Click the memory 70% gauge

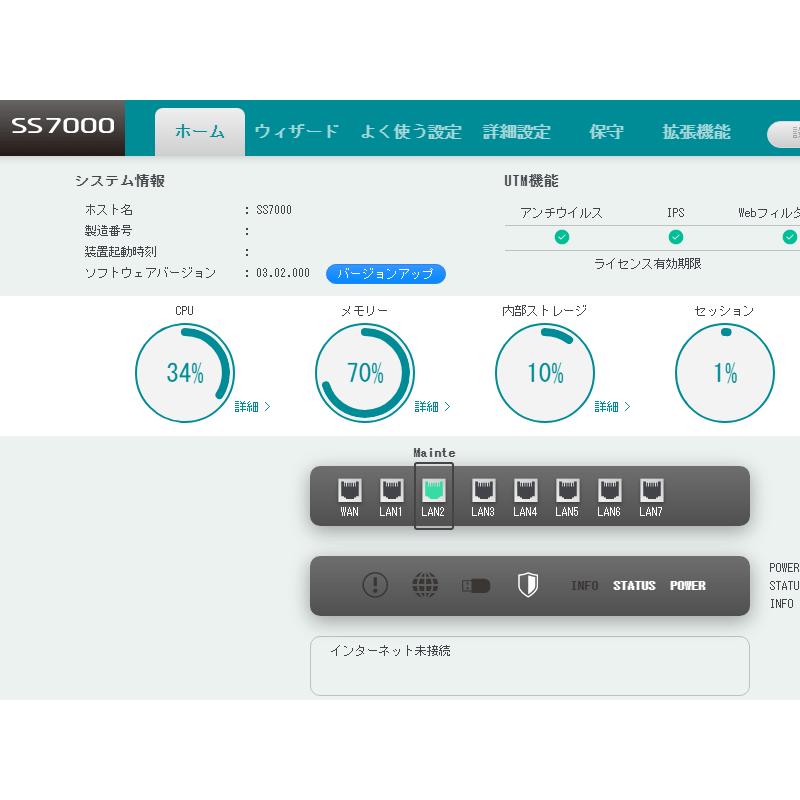(365, 373)
